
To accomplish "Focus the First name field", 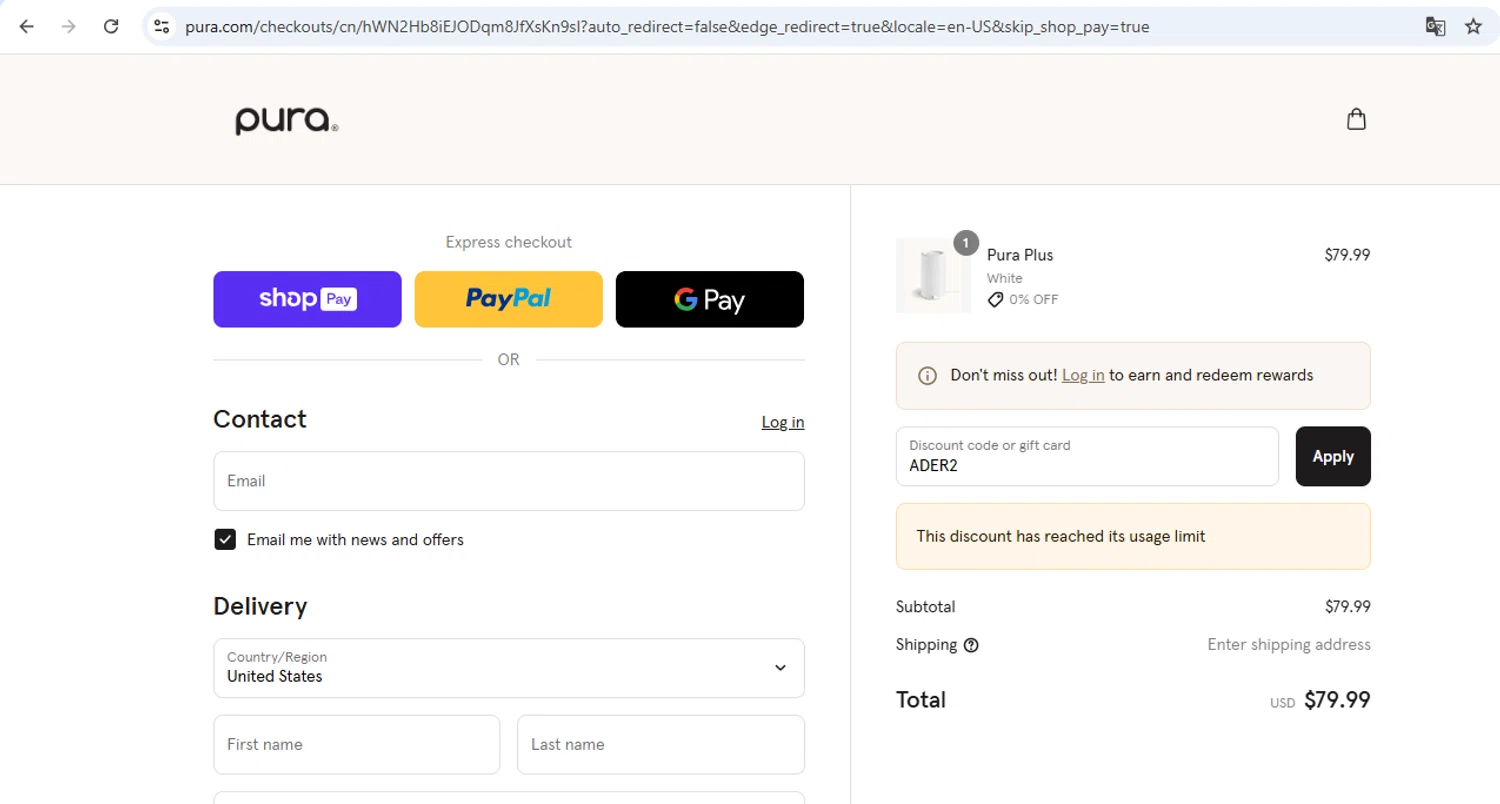I will coord(357,744).
